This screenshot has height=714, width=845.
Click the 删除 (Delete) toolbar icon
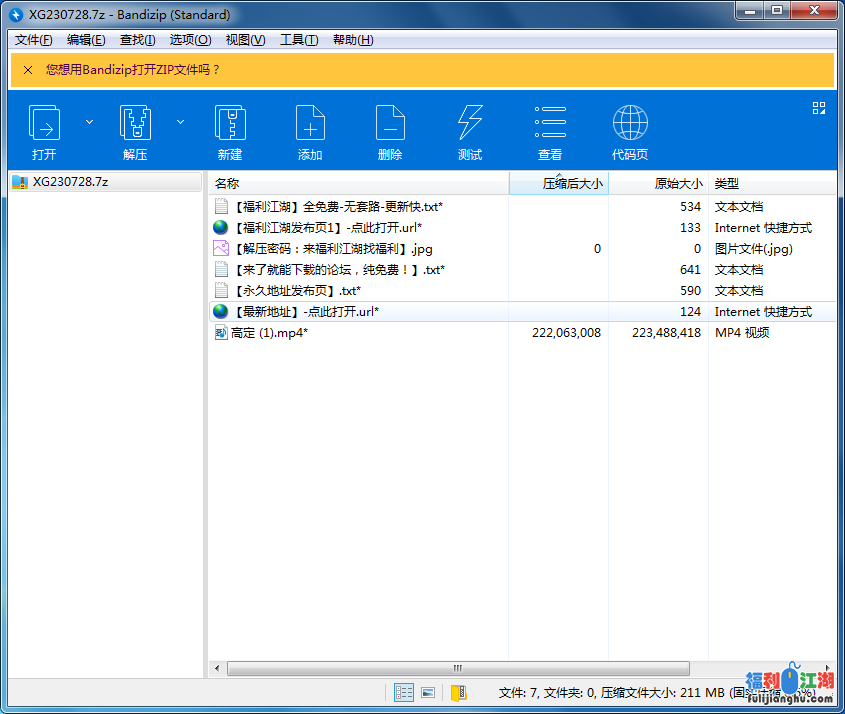(x=390, y=124)
